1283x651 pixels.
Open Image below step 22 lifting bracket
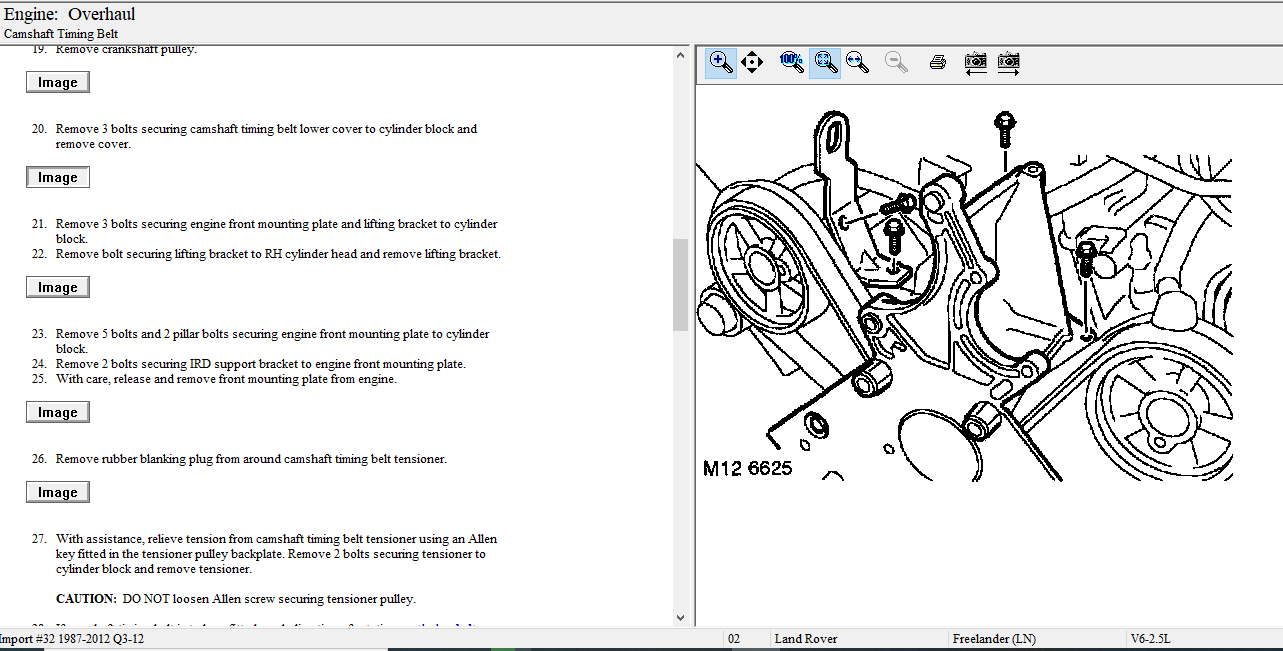click(x=58, y=287)
